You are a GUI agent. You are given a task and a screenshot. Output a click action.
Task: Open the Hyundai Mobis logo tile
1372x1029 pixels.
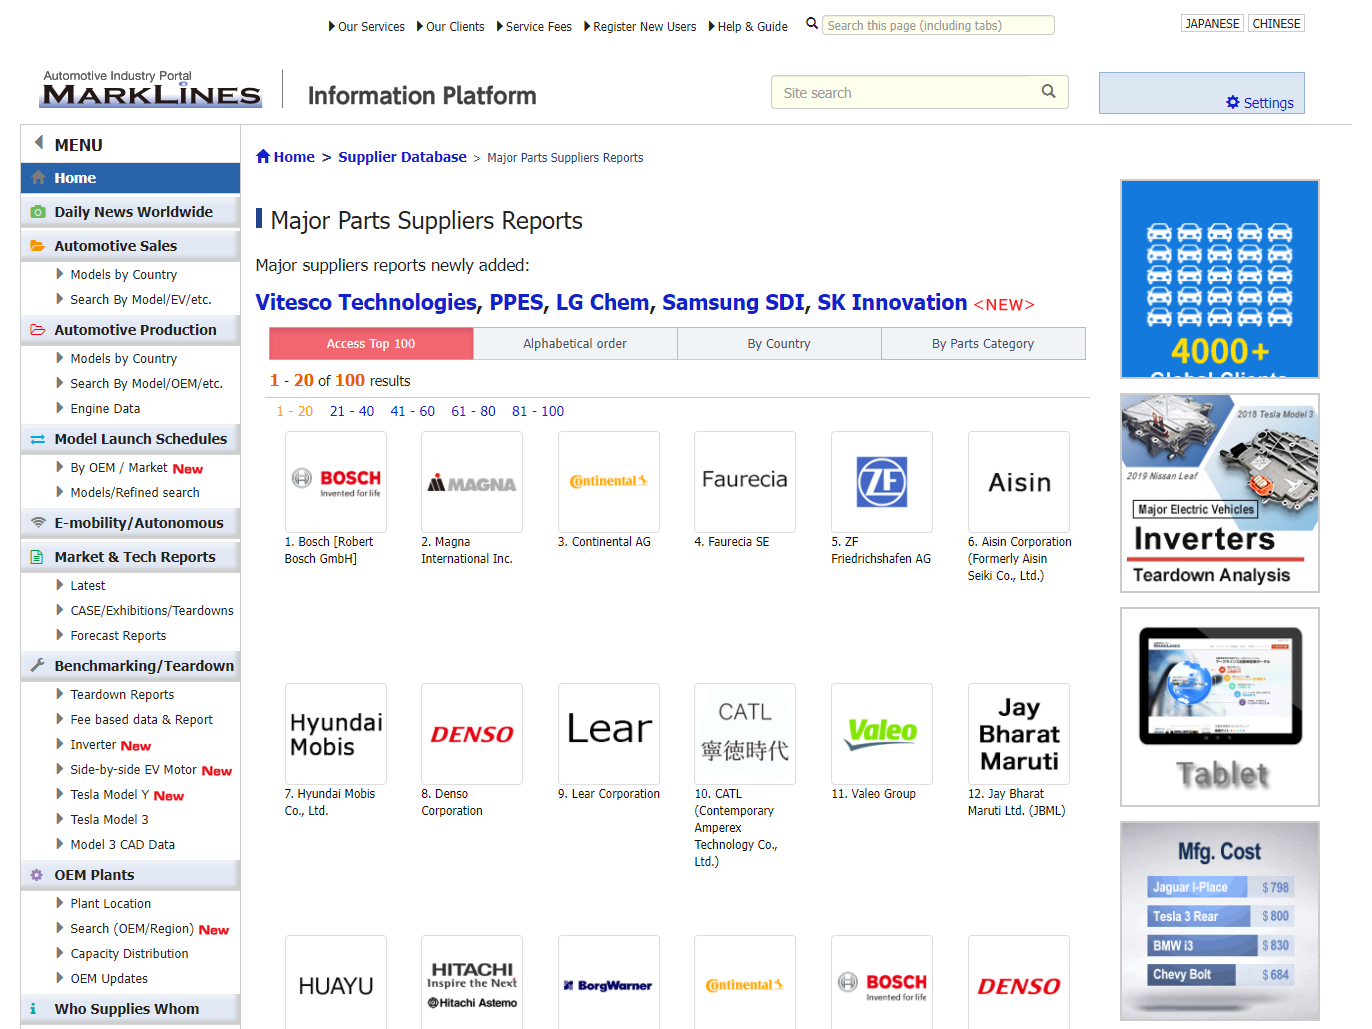tap(336, 734)
